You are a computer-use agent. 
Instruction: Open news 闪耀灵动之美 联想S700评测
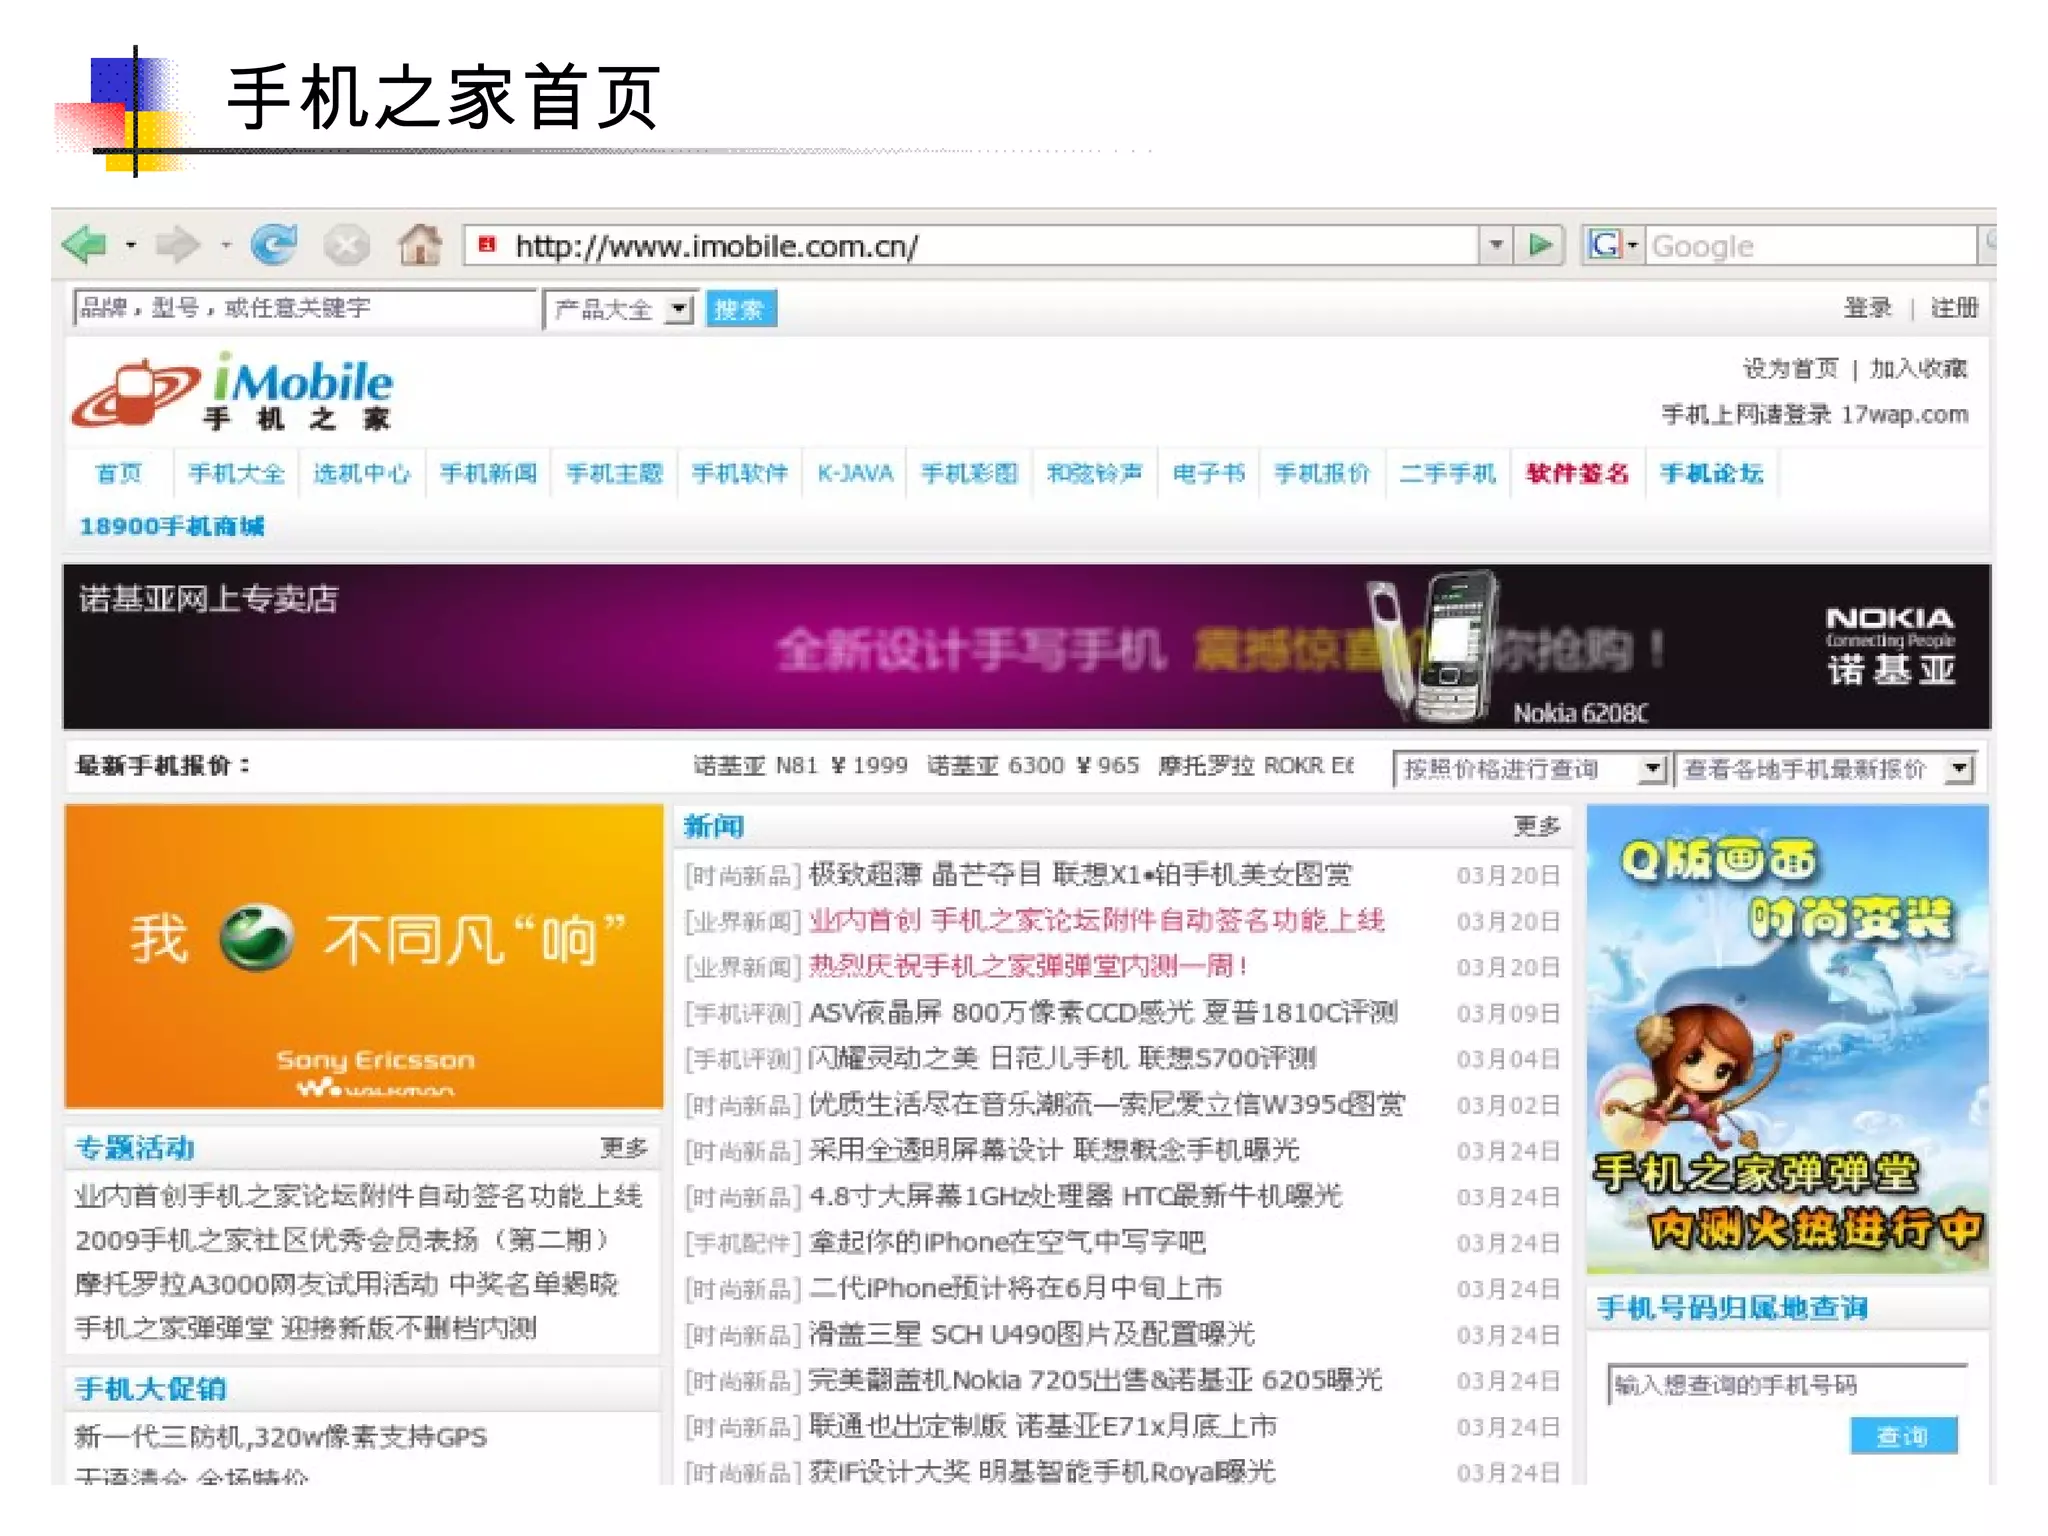1062,1058
